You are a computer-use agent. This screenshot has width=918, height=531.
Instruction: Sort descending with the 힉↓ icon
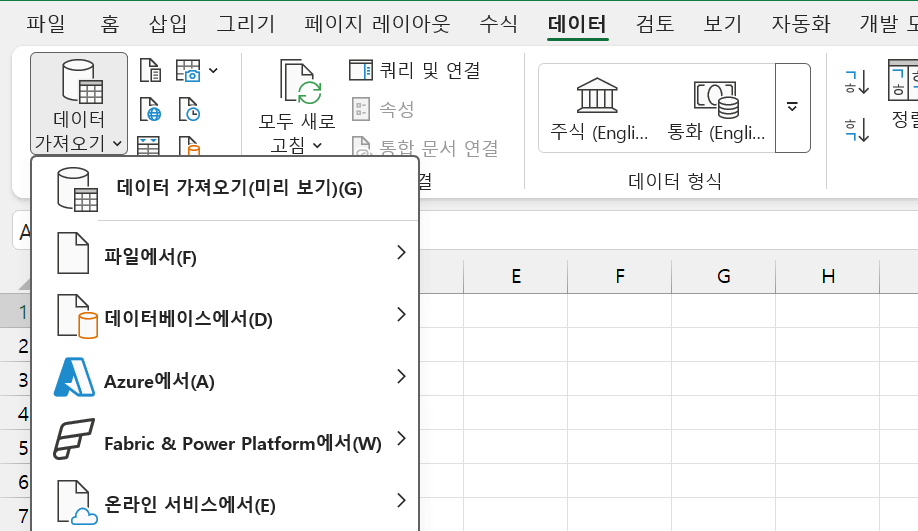(x=857, y=129)
